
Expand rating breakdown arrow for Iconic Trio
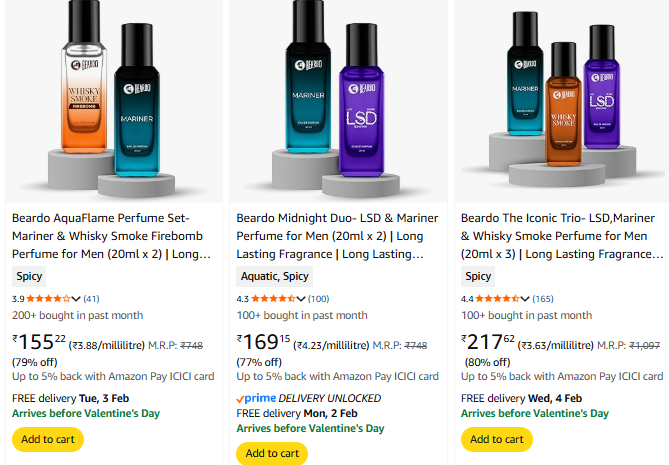525,298
